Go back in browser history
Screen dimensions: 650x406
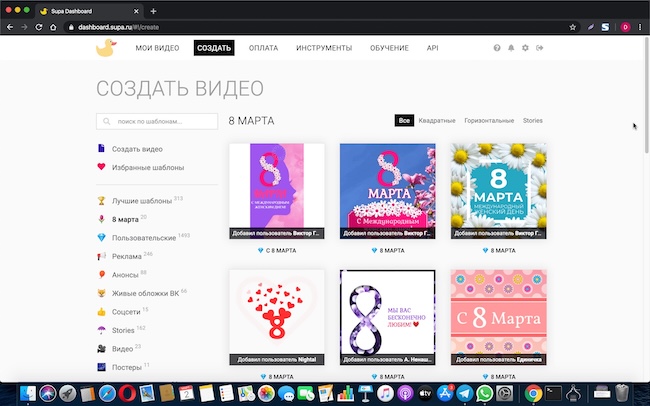tap(10, 27)
